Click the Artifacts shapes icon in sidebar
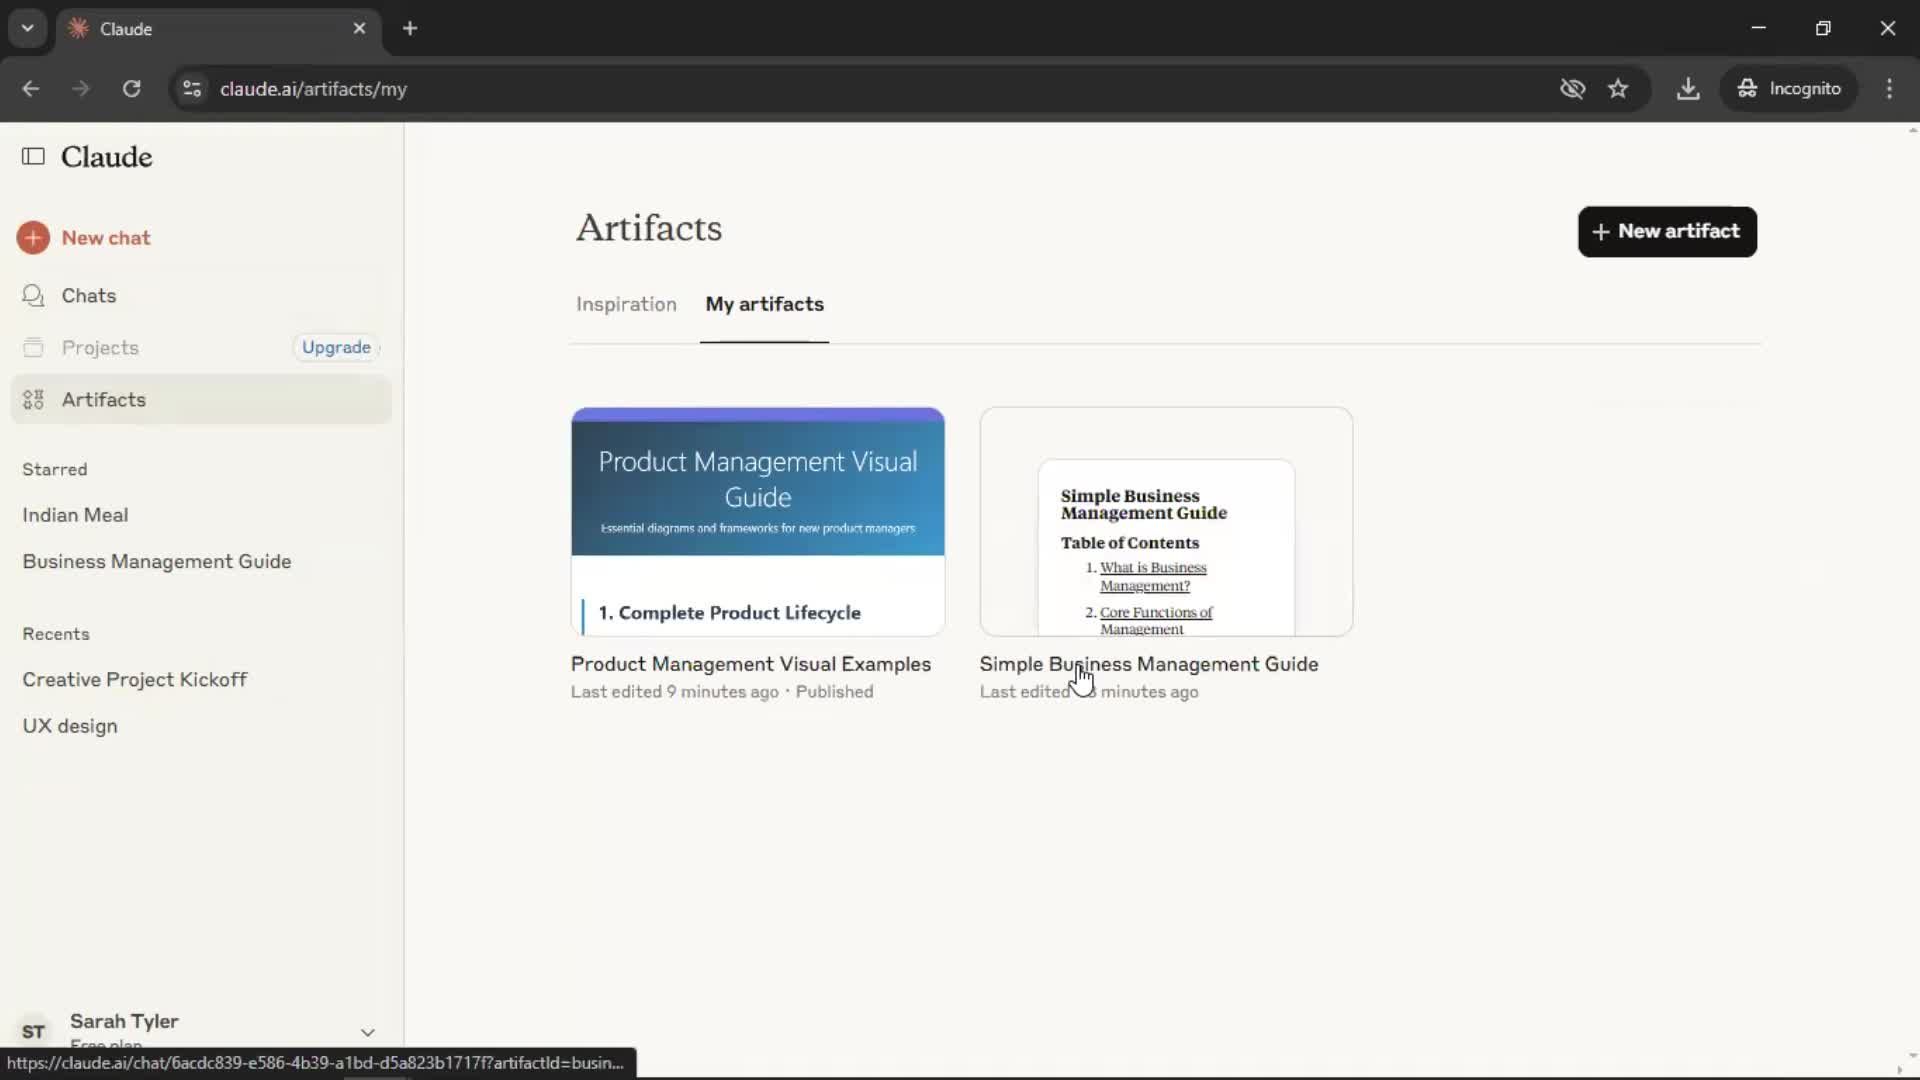 pos(33,400)
